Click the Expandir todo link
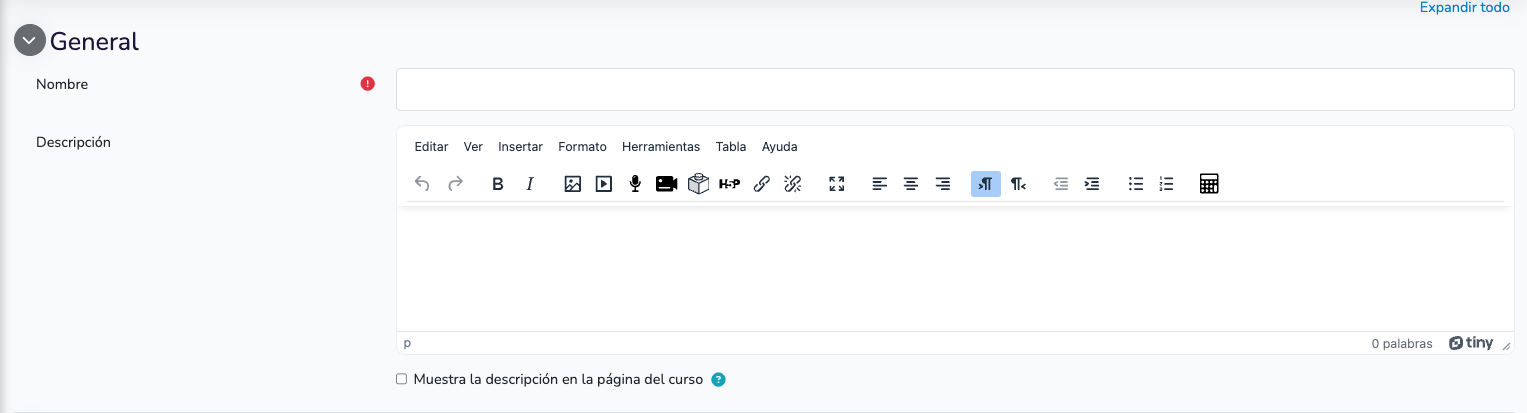Image resolution: width=1527 pixels, height=413 pixels. coord(1465,8)
